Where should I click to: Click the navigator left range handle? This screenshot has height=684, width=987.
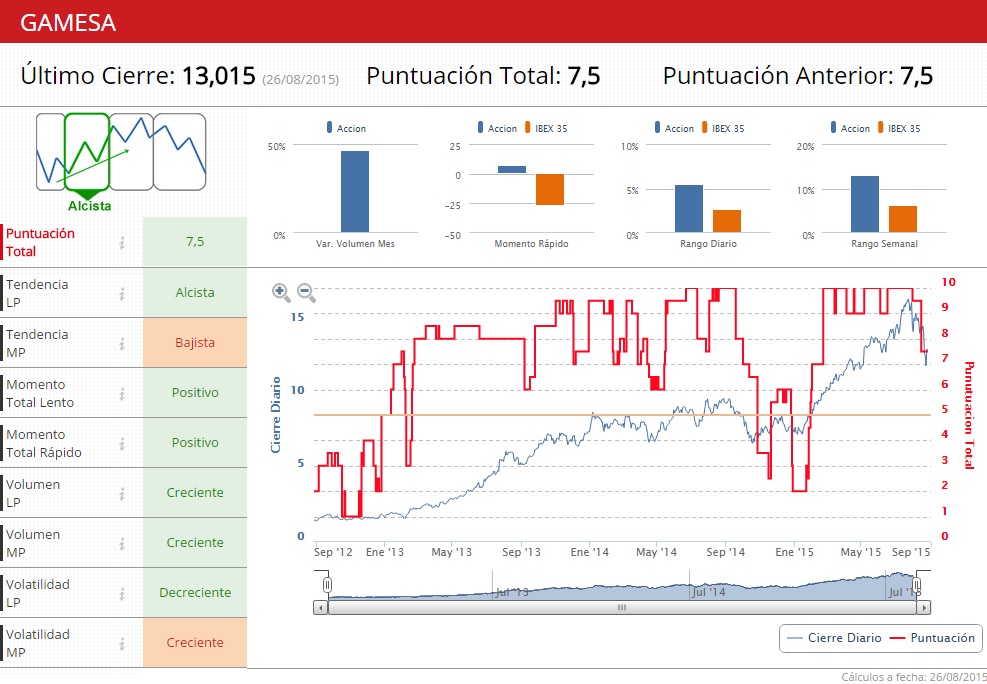[x=327, y=585]
